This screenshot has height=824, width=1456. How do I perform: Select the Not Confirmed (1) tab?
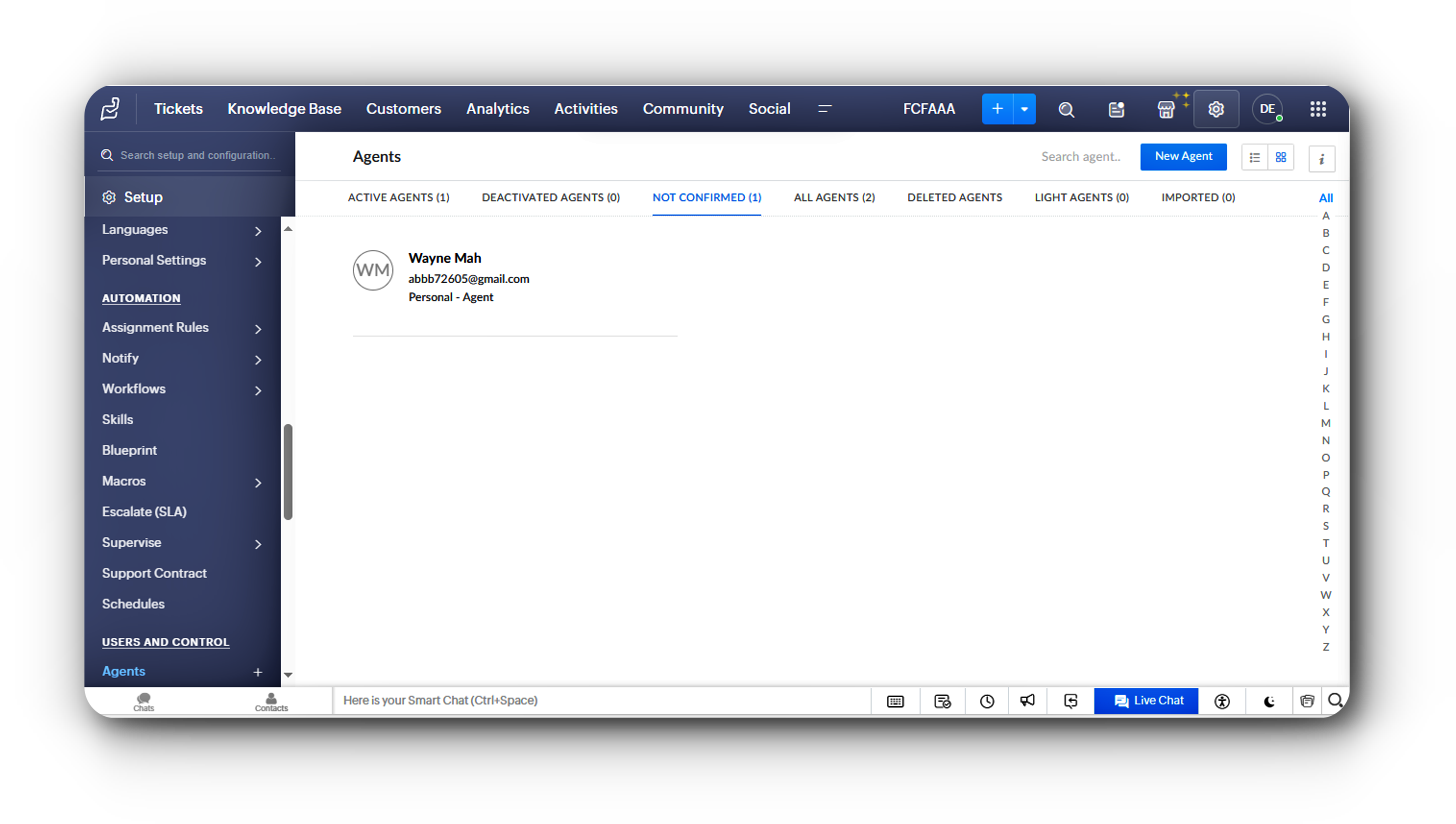pos(707,197)
